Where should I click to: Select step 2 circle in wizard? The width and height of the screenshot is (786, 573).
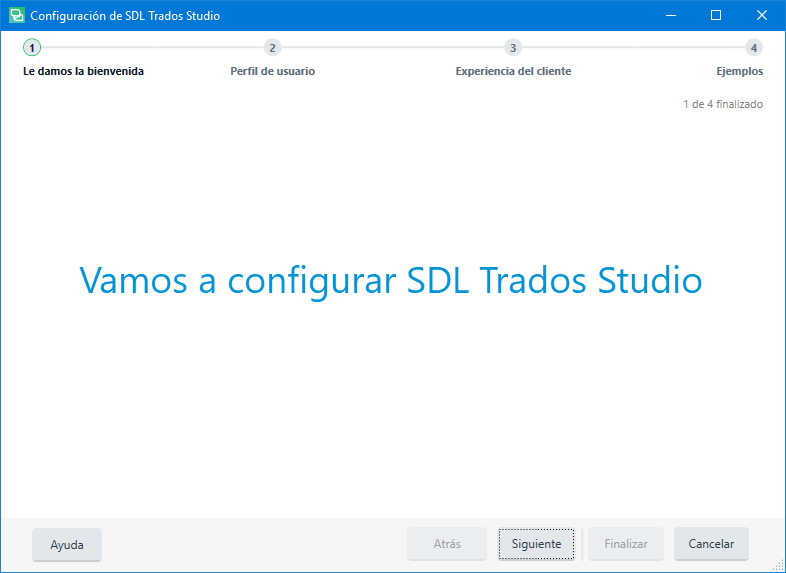pyautogui.click(x=272, y=48)
